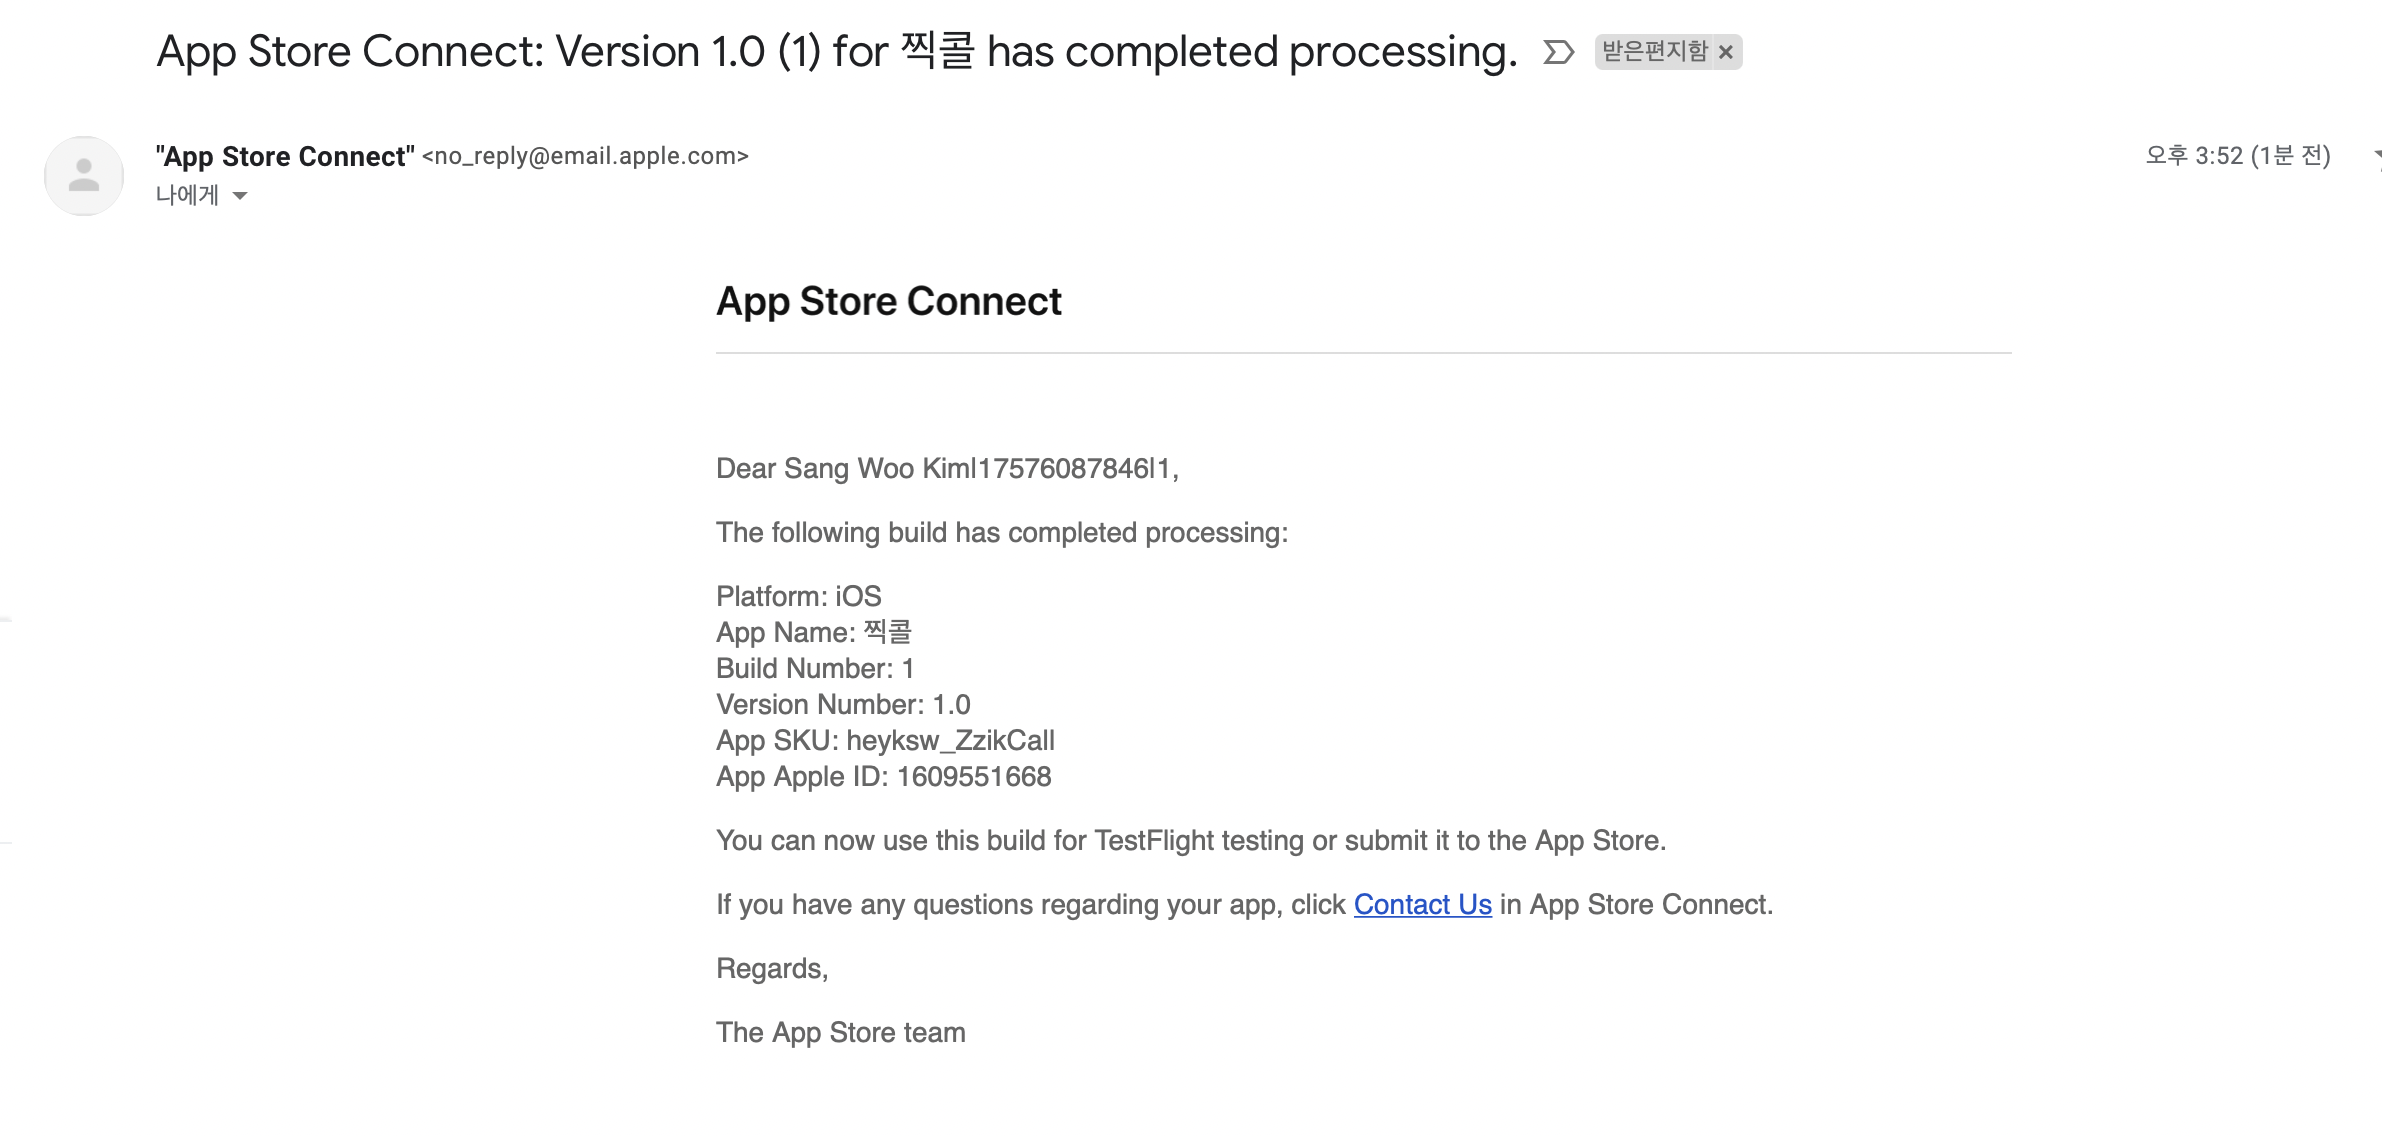
Task: Select the App SKU heyksw_ZzikCall text
Action: (950, 740)
